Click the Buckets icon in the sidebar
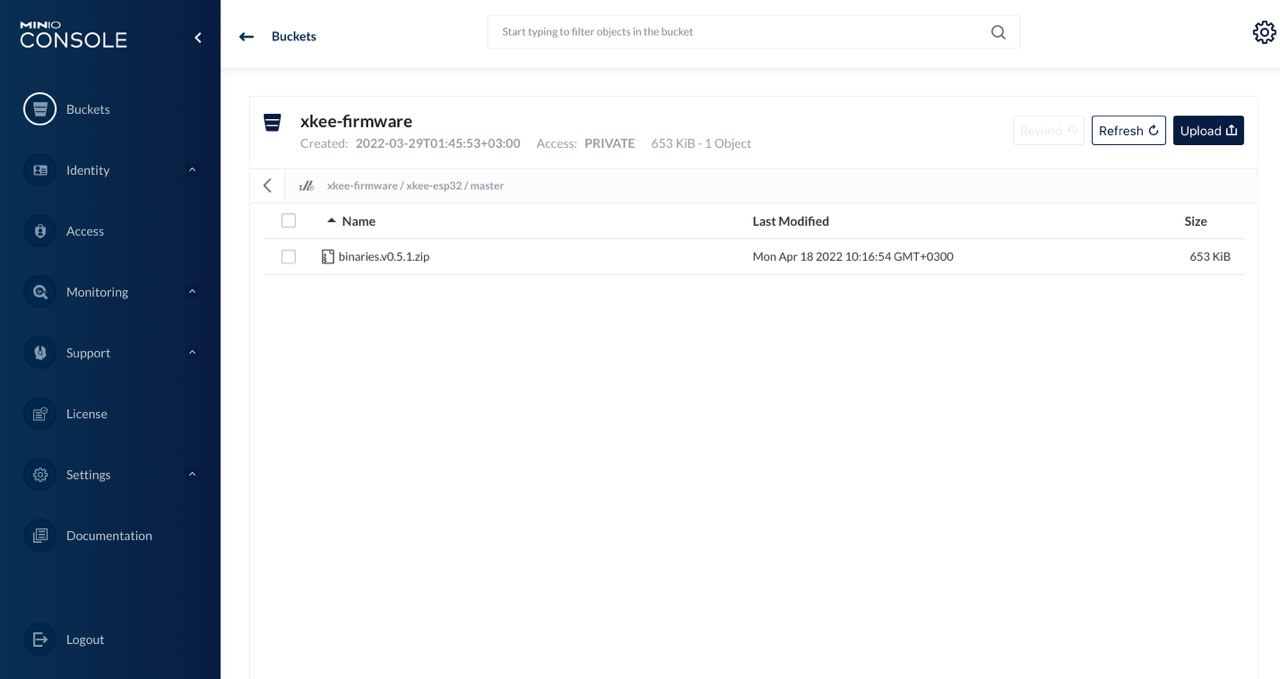 (40, 109)
